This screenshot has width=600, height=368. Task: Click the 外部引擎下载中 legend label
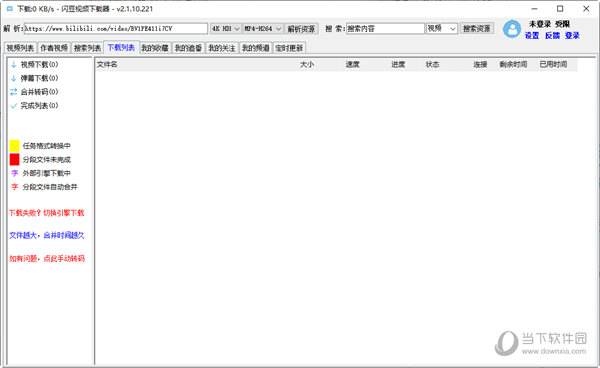[47, 173]
